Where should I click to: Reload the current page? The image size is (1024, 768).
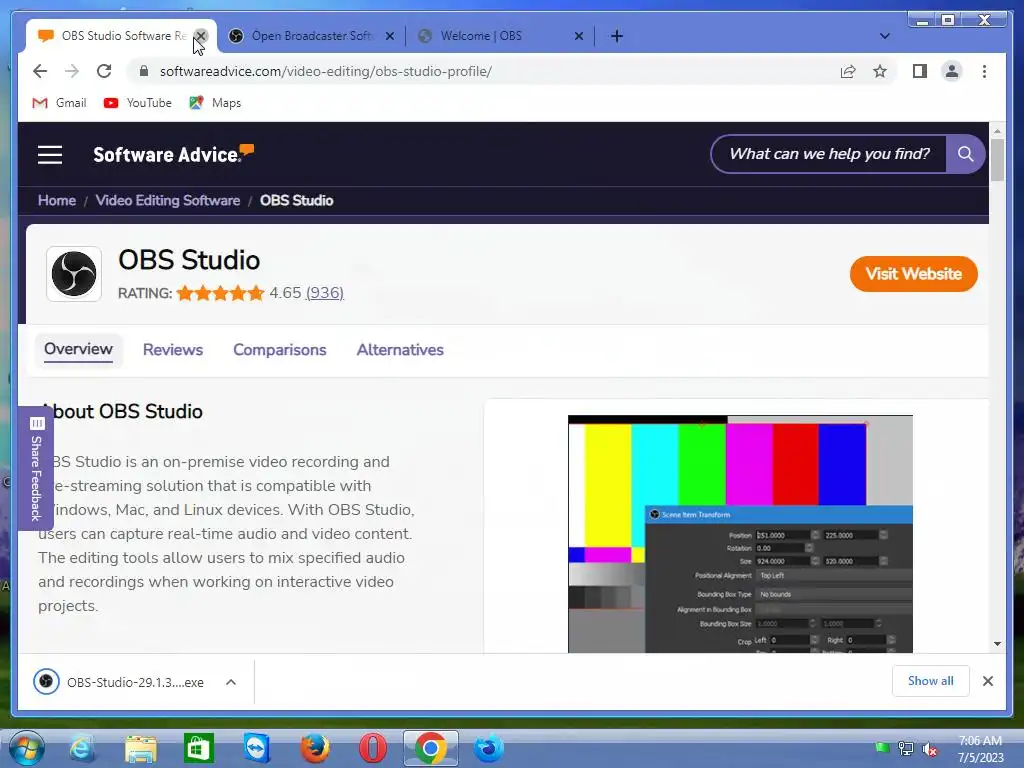104,71
